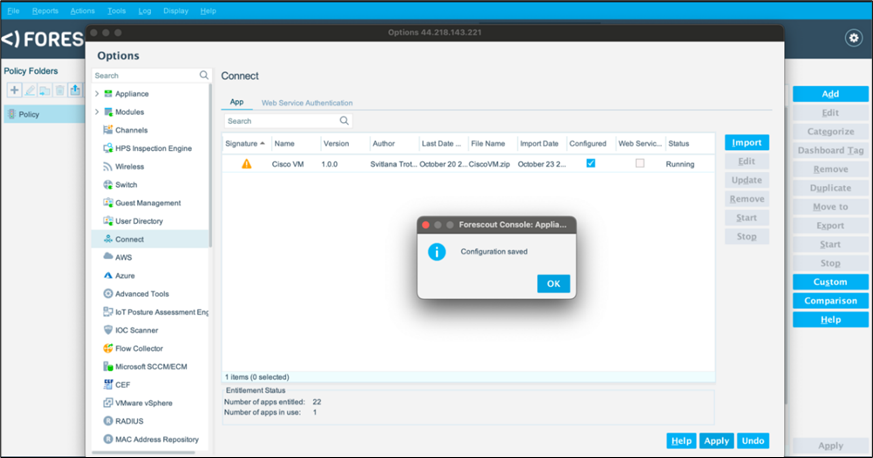
Task: Open the Help menu in menu bar
Action: pyautogui.click(x=208, y=11)
